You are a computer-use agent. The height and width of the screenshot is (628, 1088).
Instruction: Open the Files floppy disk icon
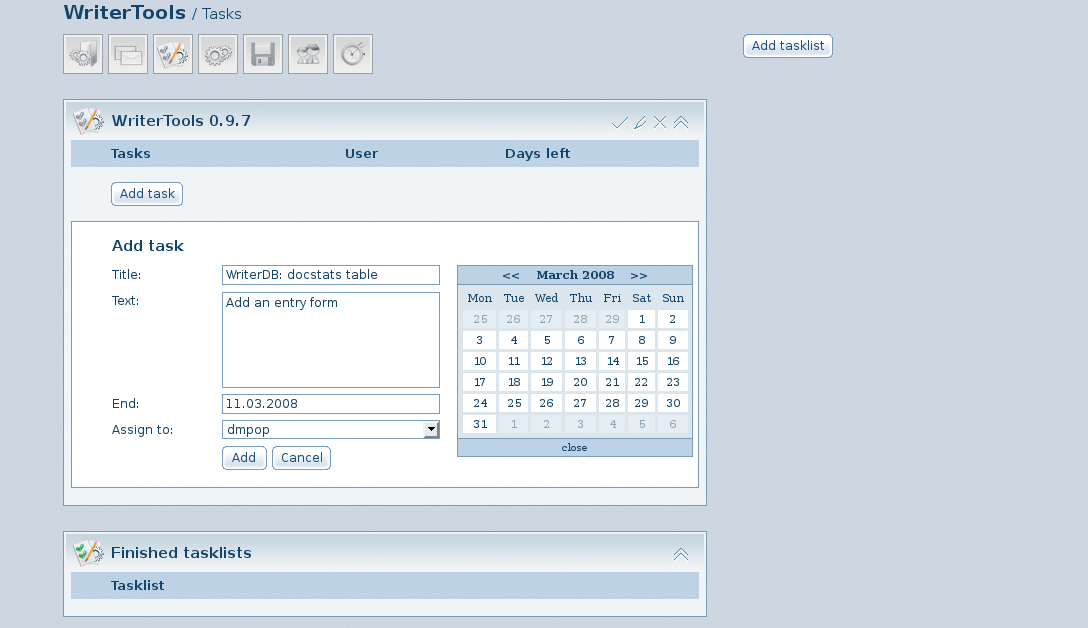pyautogui.click(x=263, y=54)
